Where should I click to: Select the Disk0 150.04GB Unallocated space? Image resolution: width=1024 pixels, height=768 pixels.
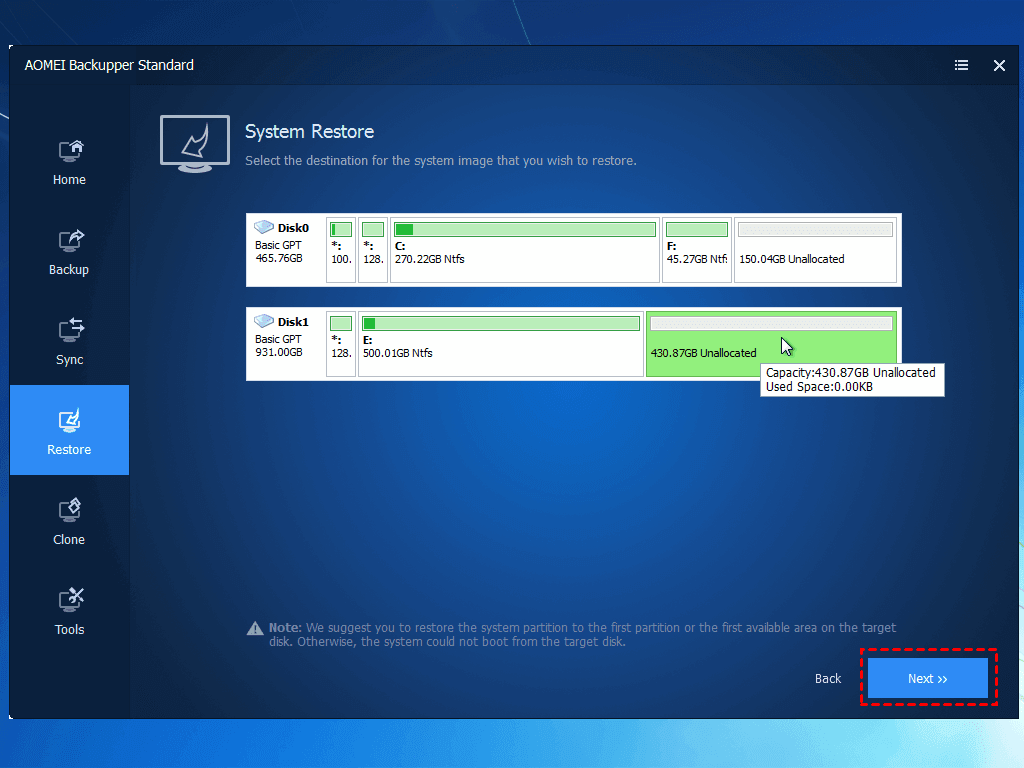click(x=816, y=250)
